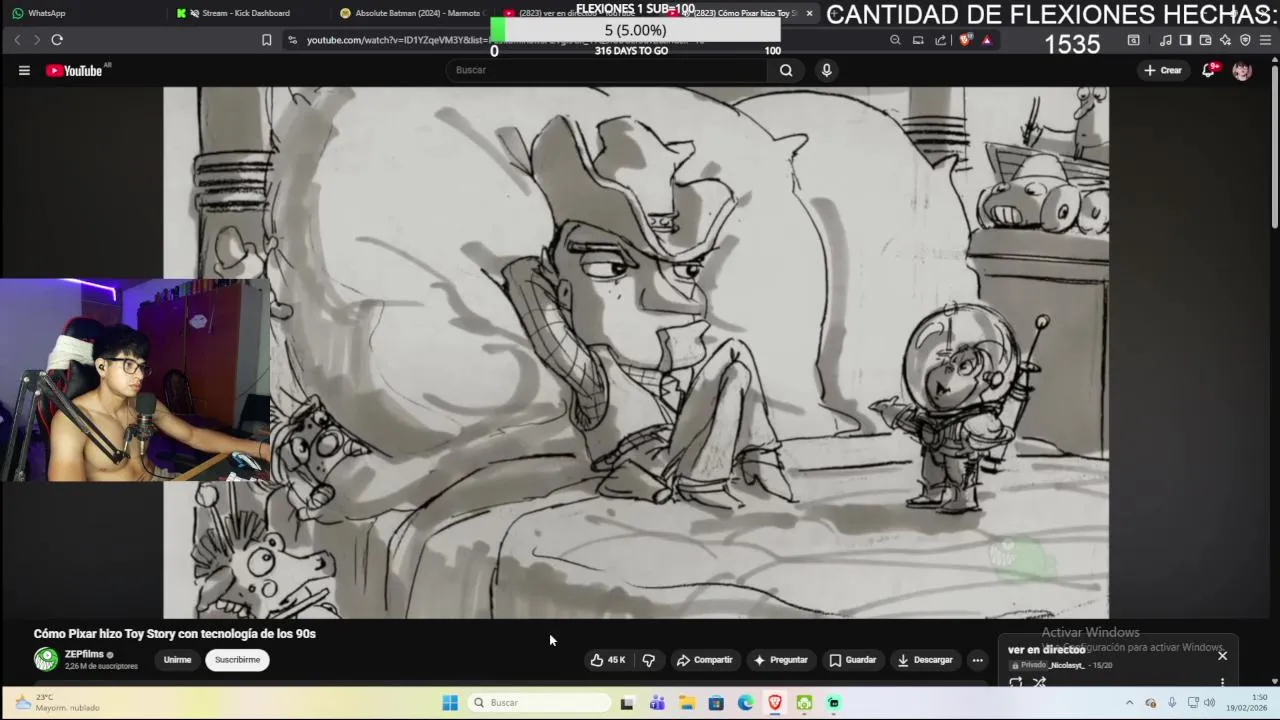Toggle loop playlist icon in playlist panel
This screenshot has width=1280, height=720.
coord(1016,682)
